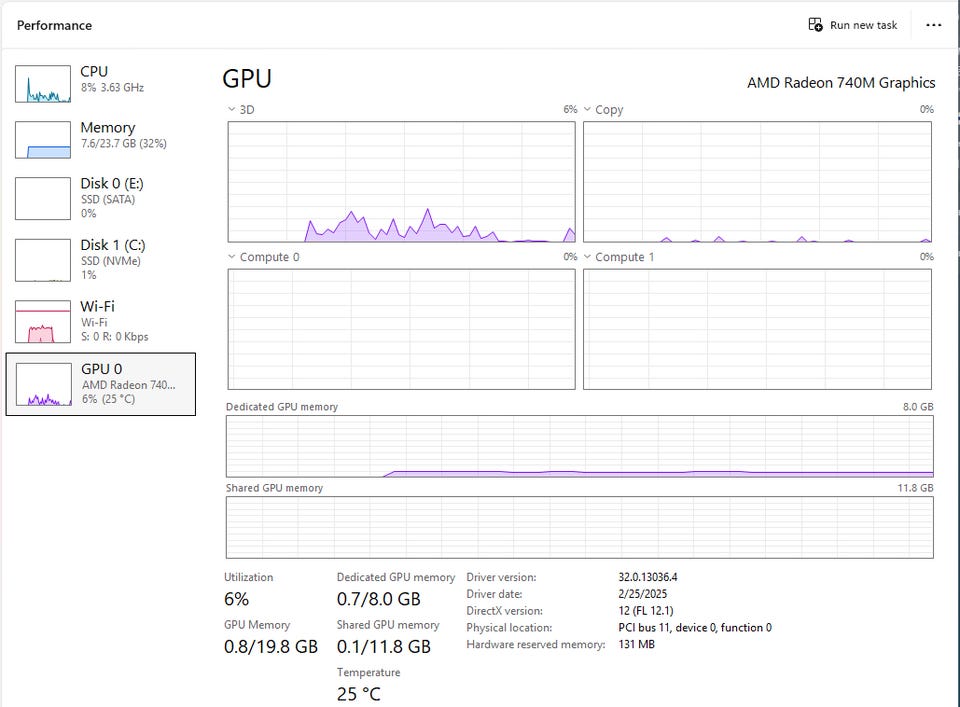The image size is (960, 707).
Task: Select the Wi-Fi activity graph thumbnail
Action: [x=43, y=322]
